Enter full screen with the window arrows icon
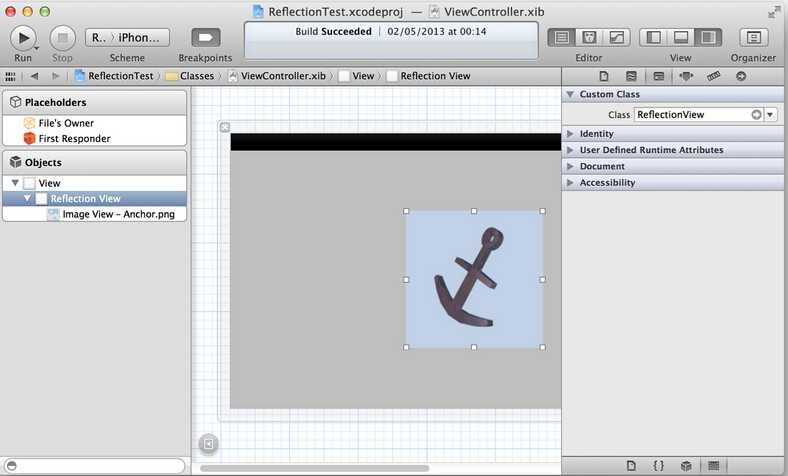The image size is (788, 476). point(774,12)
